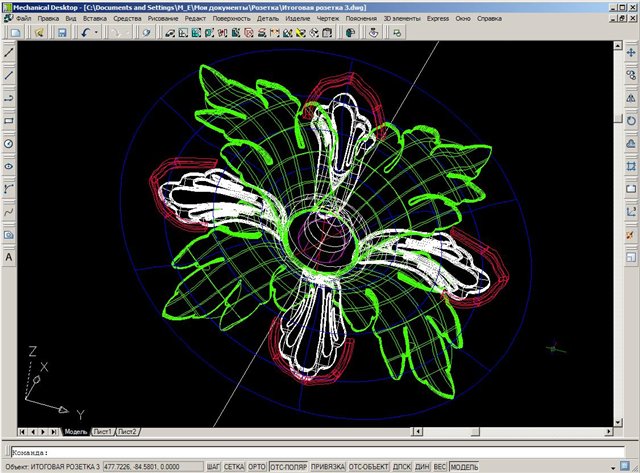Select the Line tool in left toolbar
640x473 pixels.
9,75
